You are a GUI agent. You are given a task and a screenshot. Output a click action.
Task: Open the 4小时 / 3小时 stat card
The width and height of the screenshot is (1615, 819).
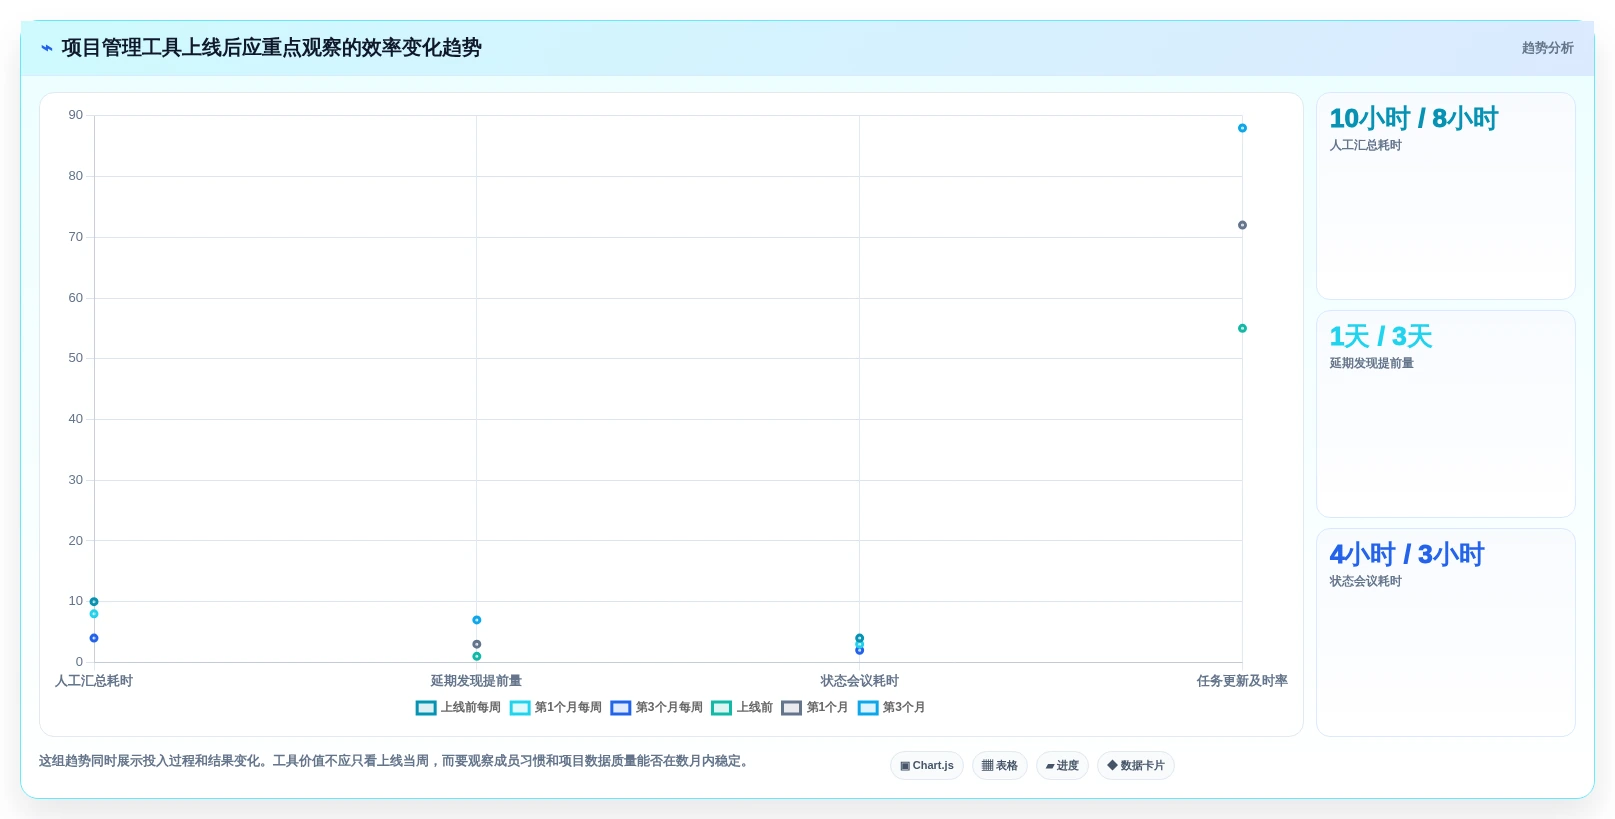(x=1446, y=632)
